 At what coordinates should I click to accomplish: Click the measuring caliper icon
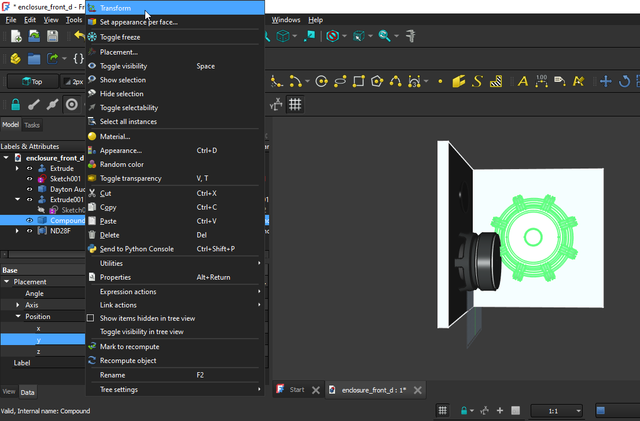pos(411,36)
